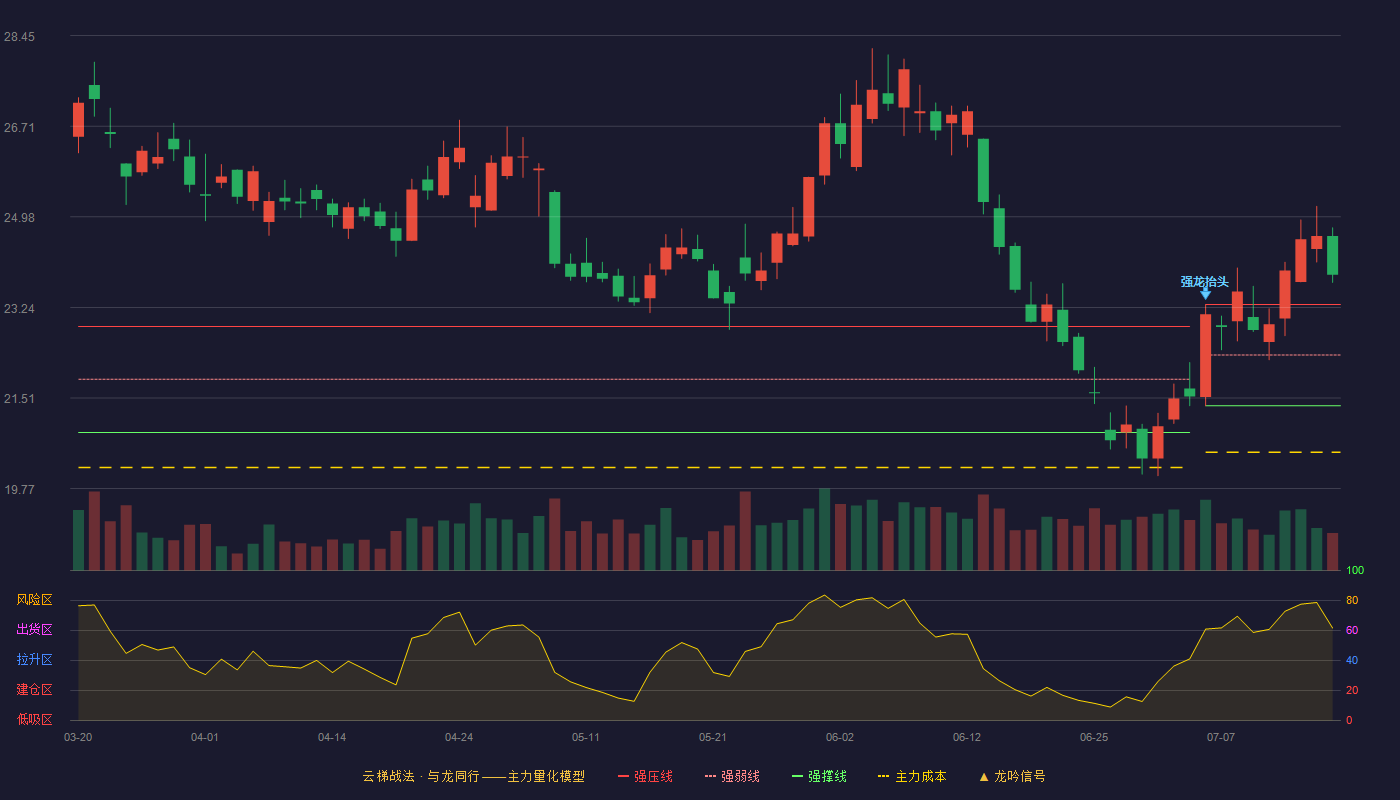
Task: Click the 拉升区 zone label
Action: 34,660
